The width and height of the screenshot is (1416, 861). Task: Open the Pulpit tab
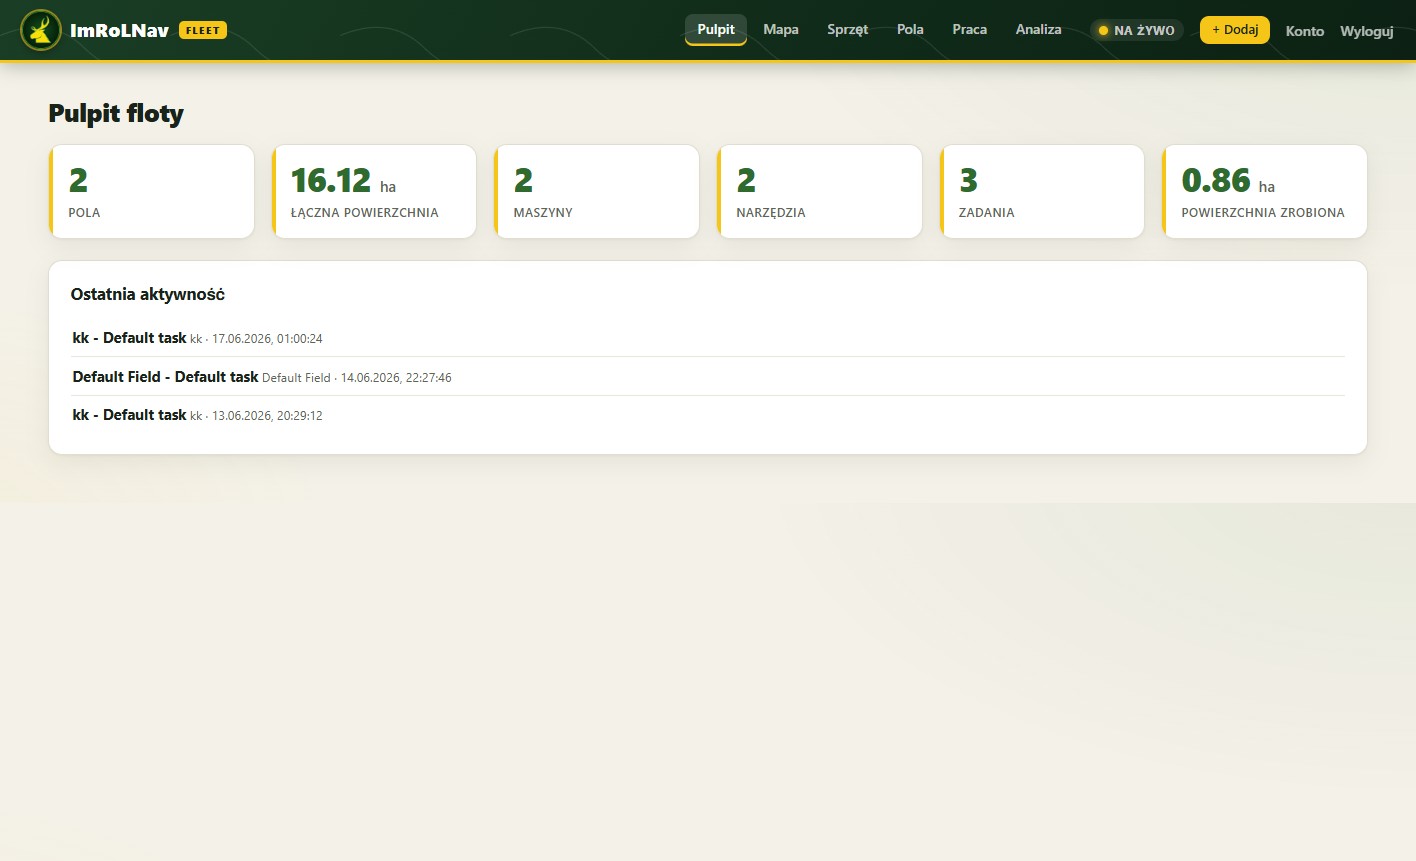coord(716,30)
